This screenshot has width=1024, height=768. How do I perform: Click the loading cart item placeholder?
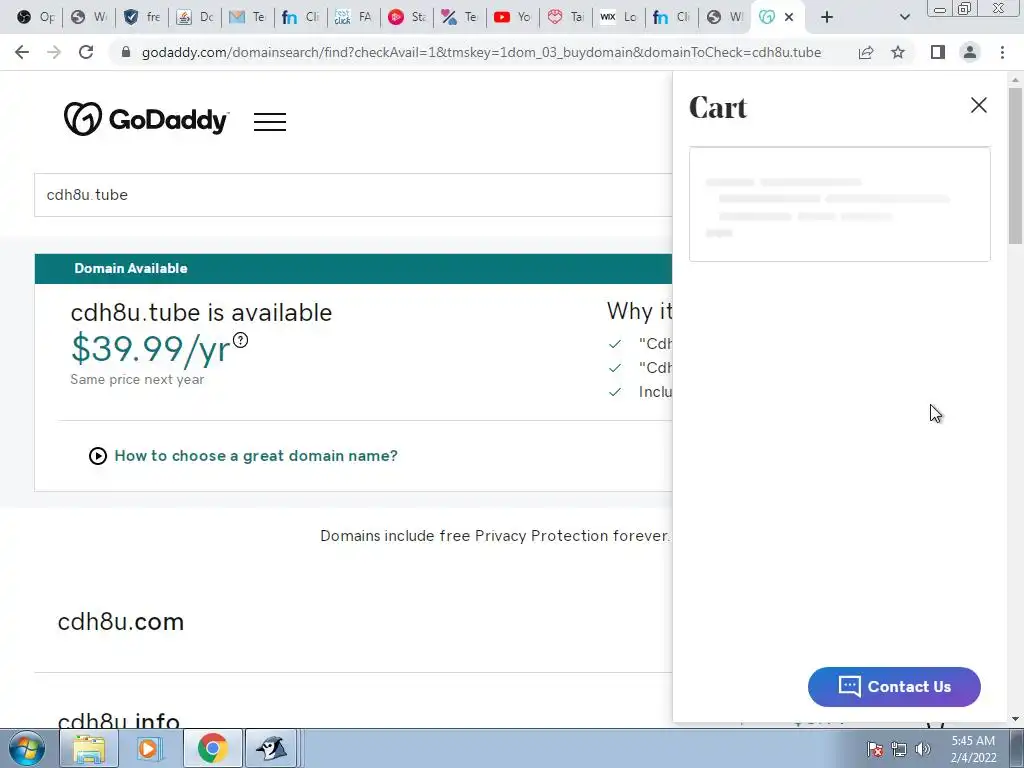[x=840, y=204]
